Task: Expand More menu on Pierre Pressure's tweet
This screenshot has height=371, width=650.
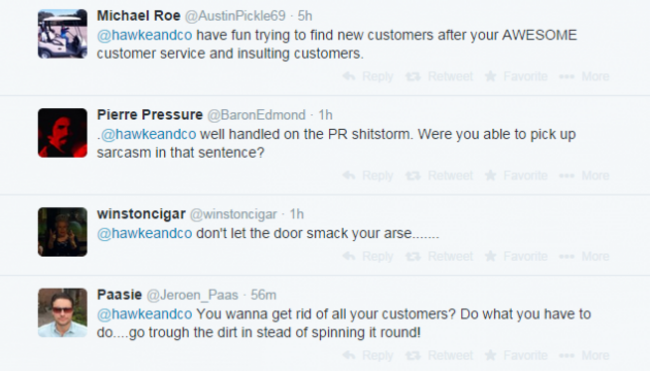Action: [584, 176]
